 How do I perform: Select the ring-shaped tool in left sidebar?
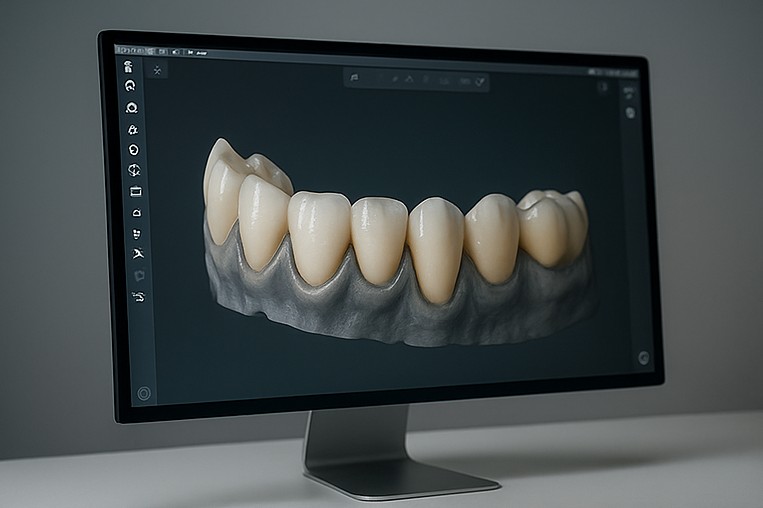pos(131,108)
